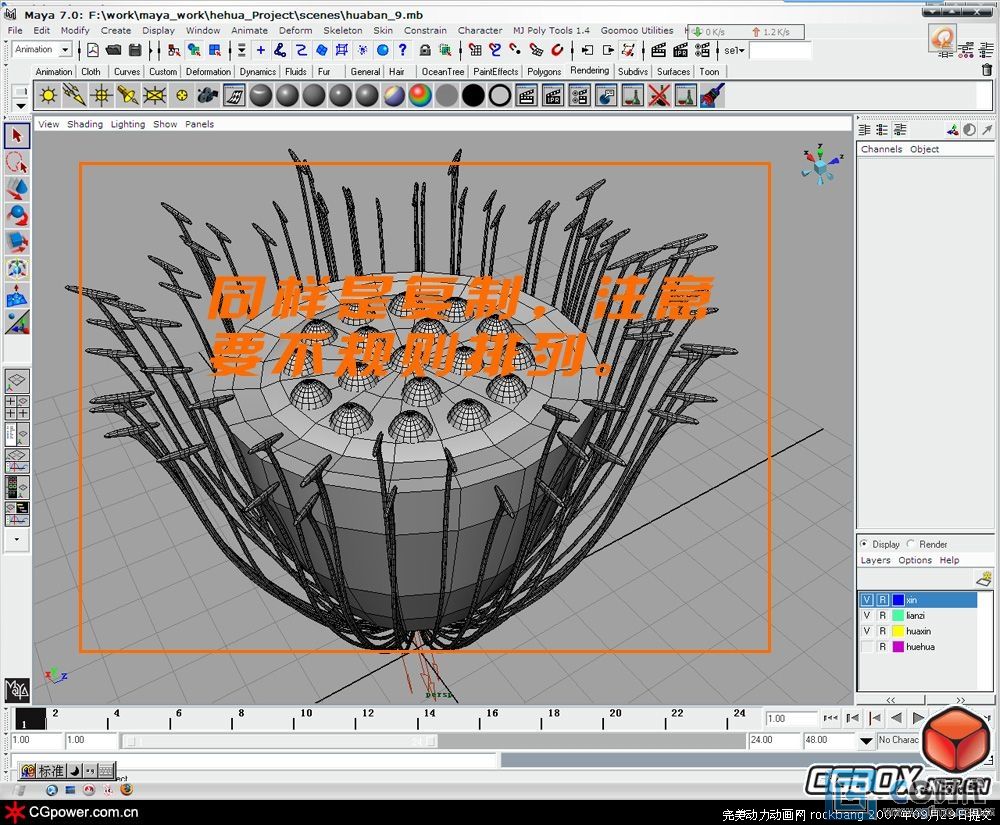Activate the Soft Modification tool
Image resolution: width=1000 pixels, height=825 pixels.
click(x=17, y=296)
